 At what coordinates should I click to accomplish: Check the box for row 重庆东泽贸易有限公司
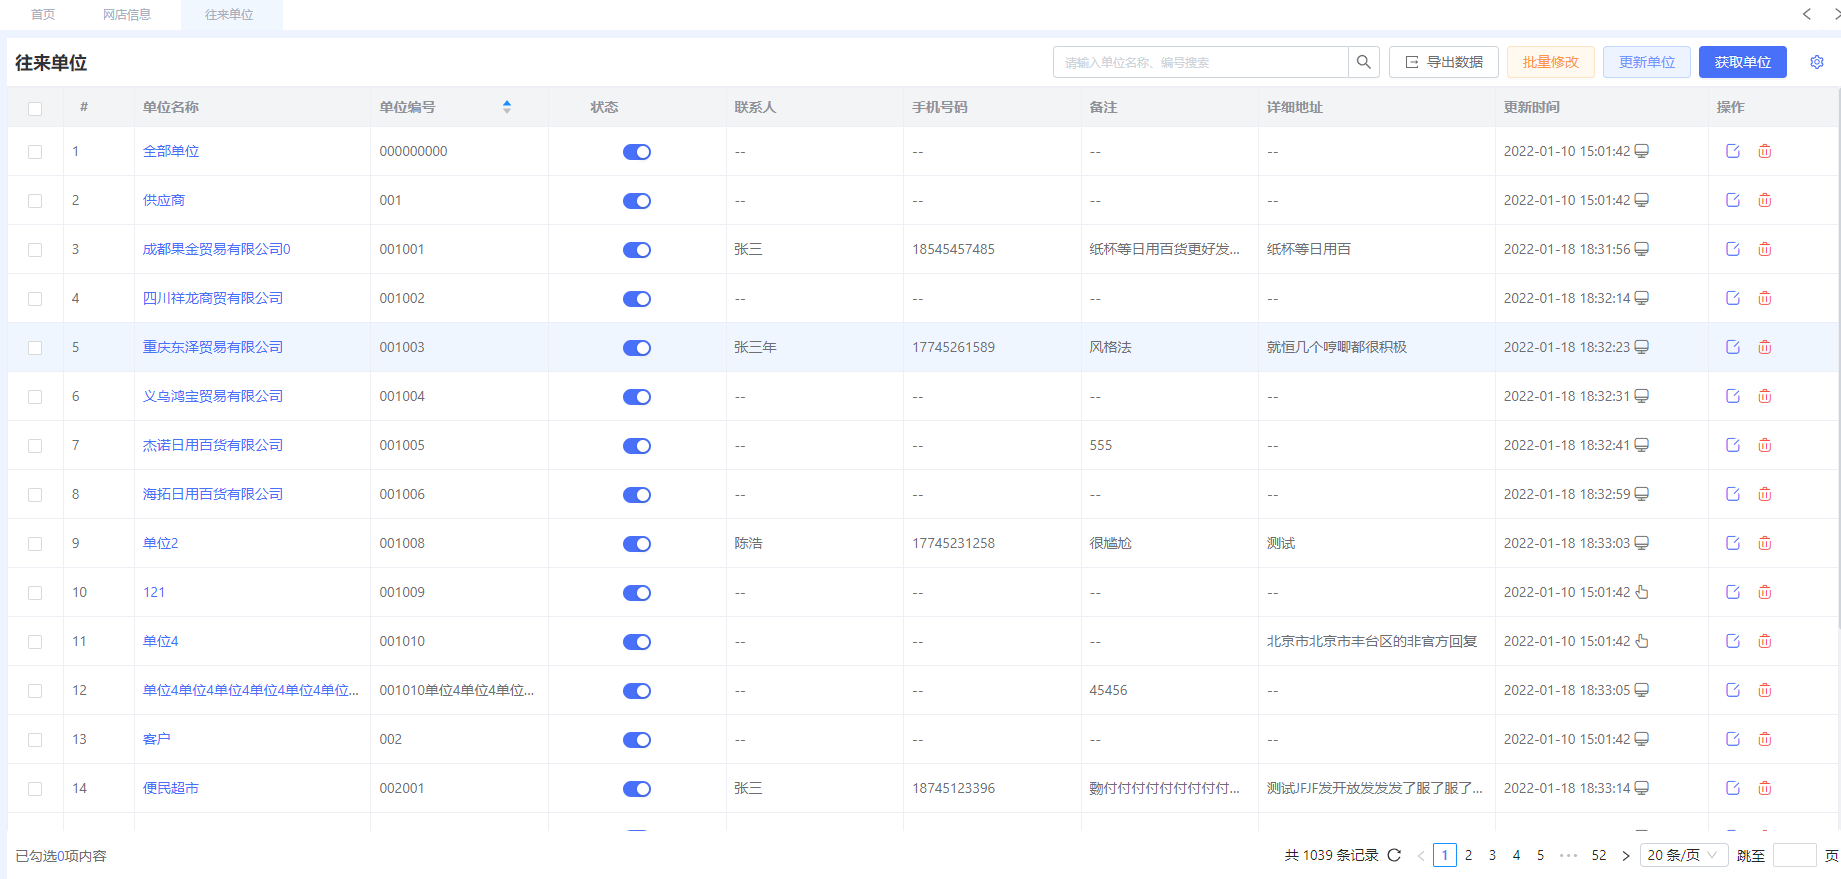pos(35,348)
